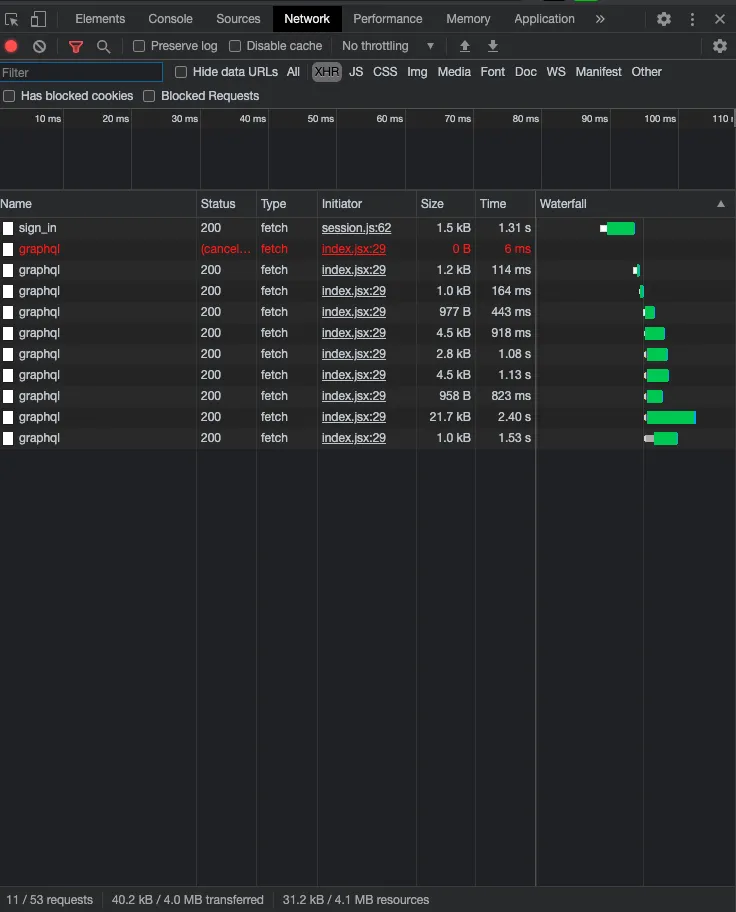Open the session.js:62 initiator link
Image resolution: width=736 pixels, height=912 pixels.
pyautogui.click(x=356, y=228)
